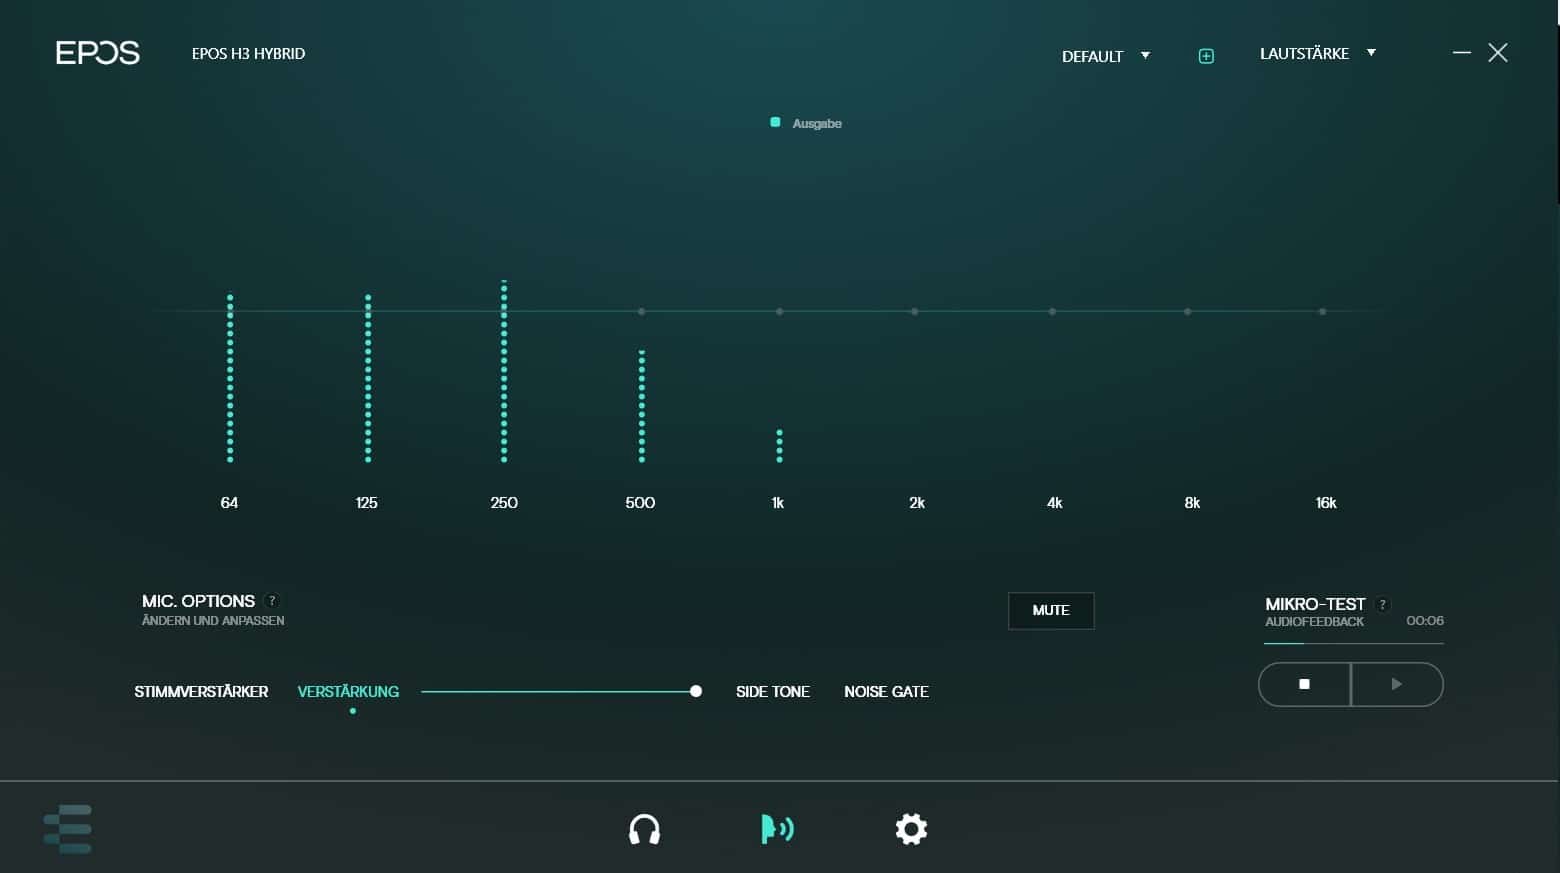
Task: Click the stacked bars menu icon
Action: coord(68,829)
